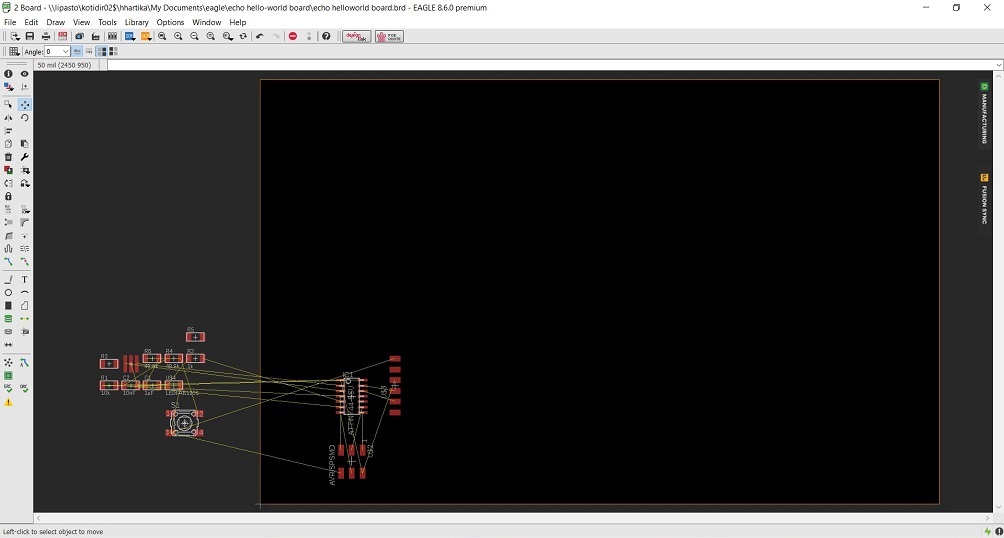Click in the command line input
The width and height of the screenshot is (1004, 538).
[551, 65]
